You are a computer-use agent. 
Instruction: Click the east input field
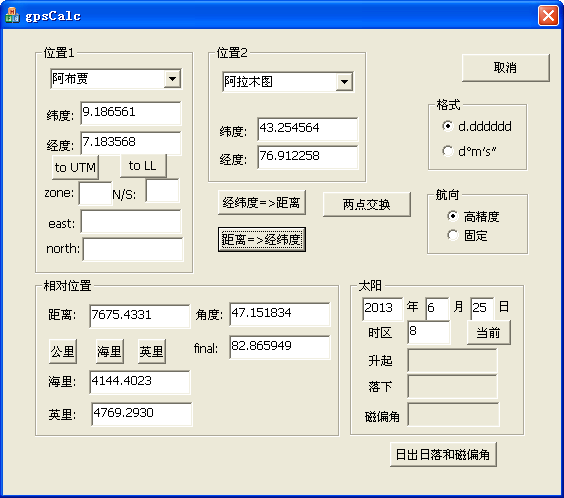click(131, 222)
